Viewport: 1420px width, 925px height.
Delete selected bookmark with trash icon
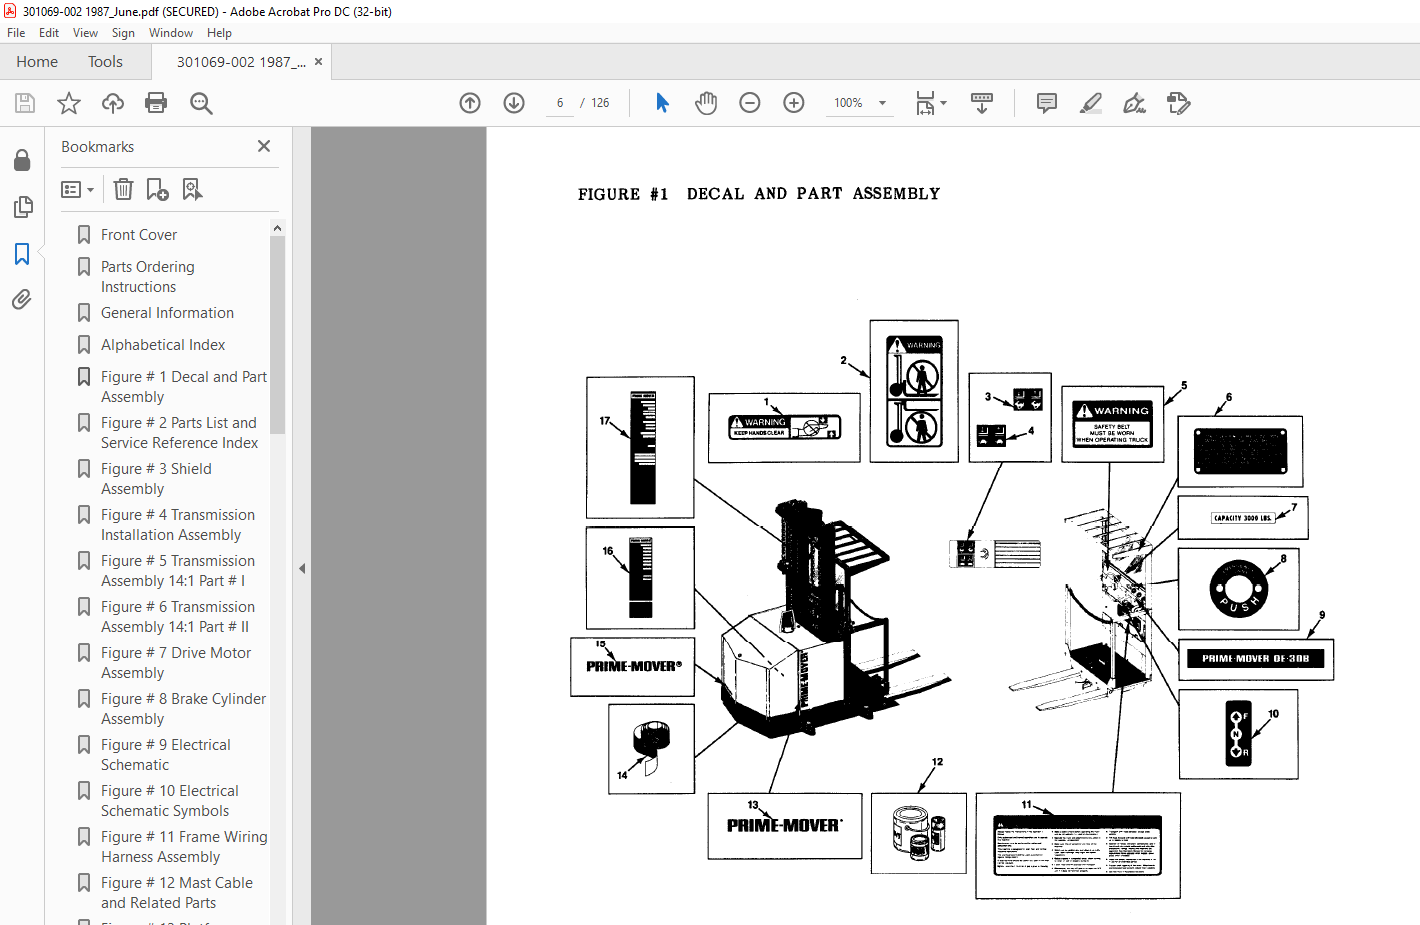pyautogui.click(x=123, y=189)
